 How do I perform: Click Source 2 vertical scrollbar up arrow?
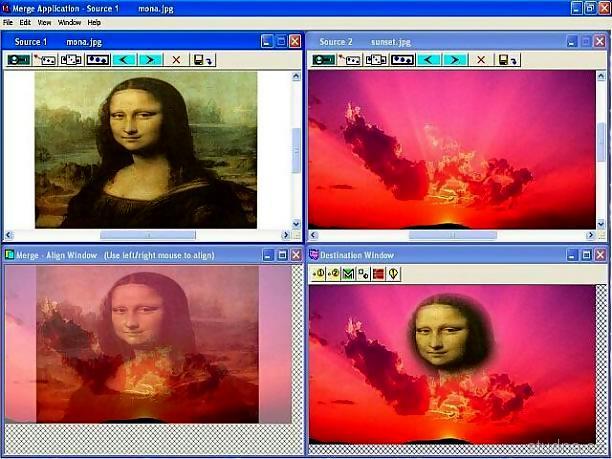[x=601, y=76]
